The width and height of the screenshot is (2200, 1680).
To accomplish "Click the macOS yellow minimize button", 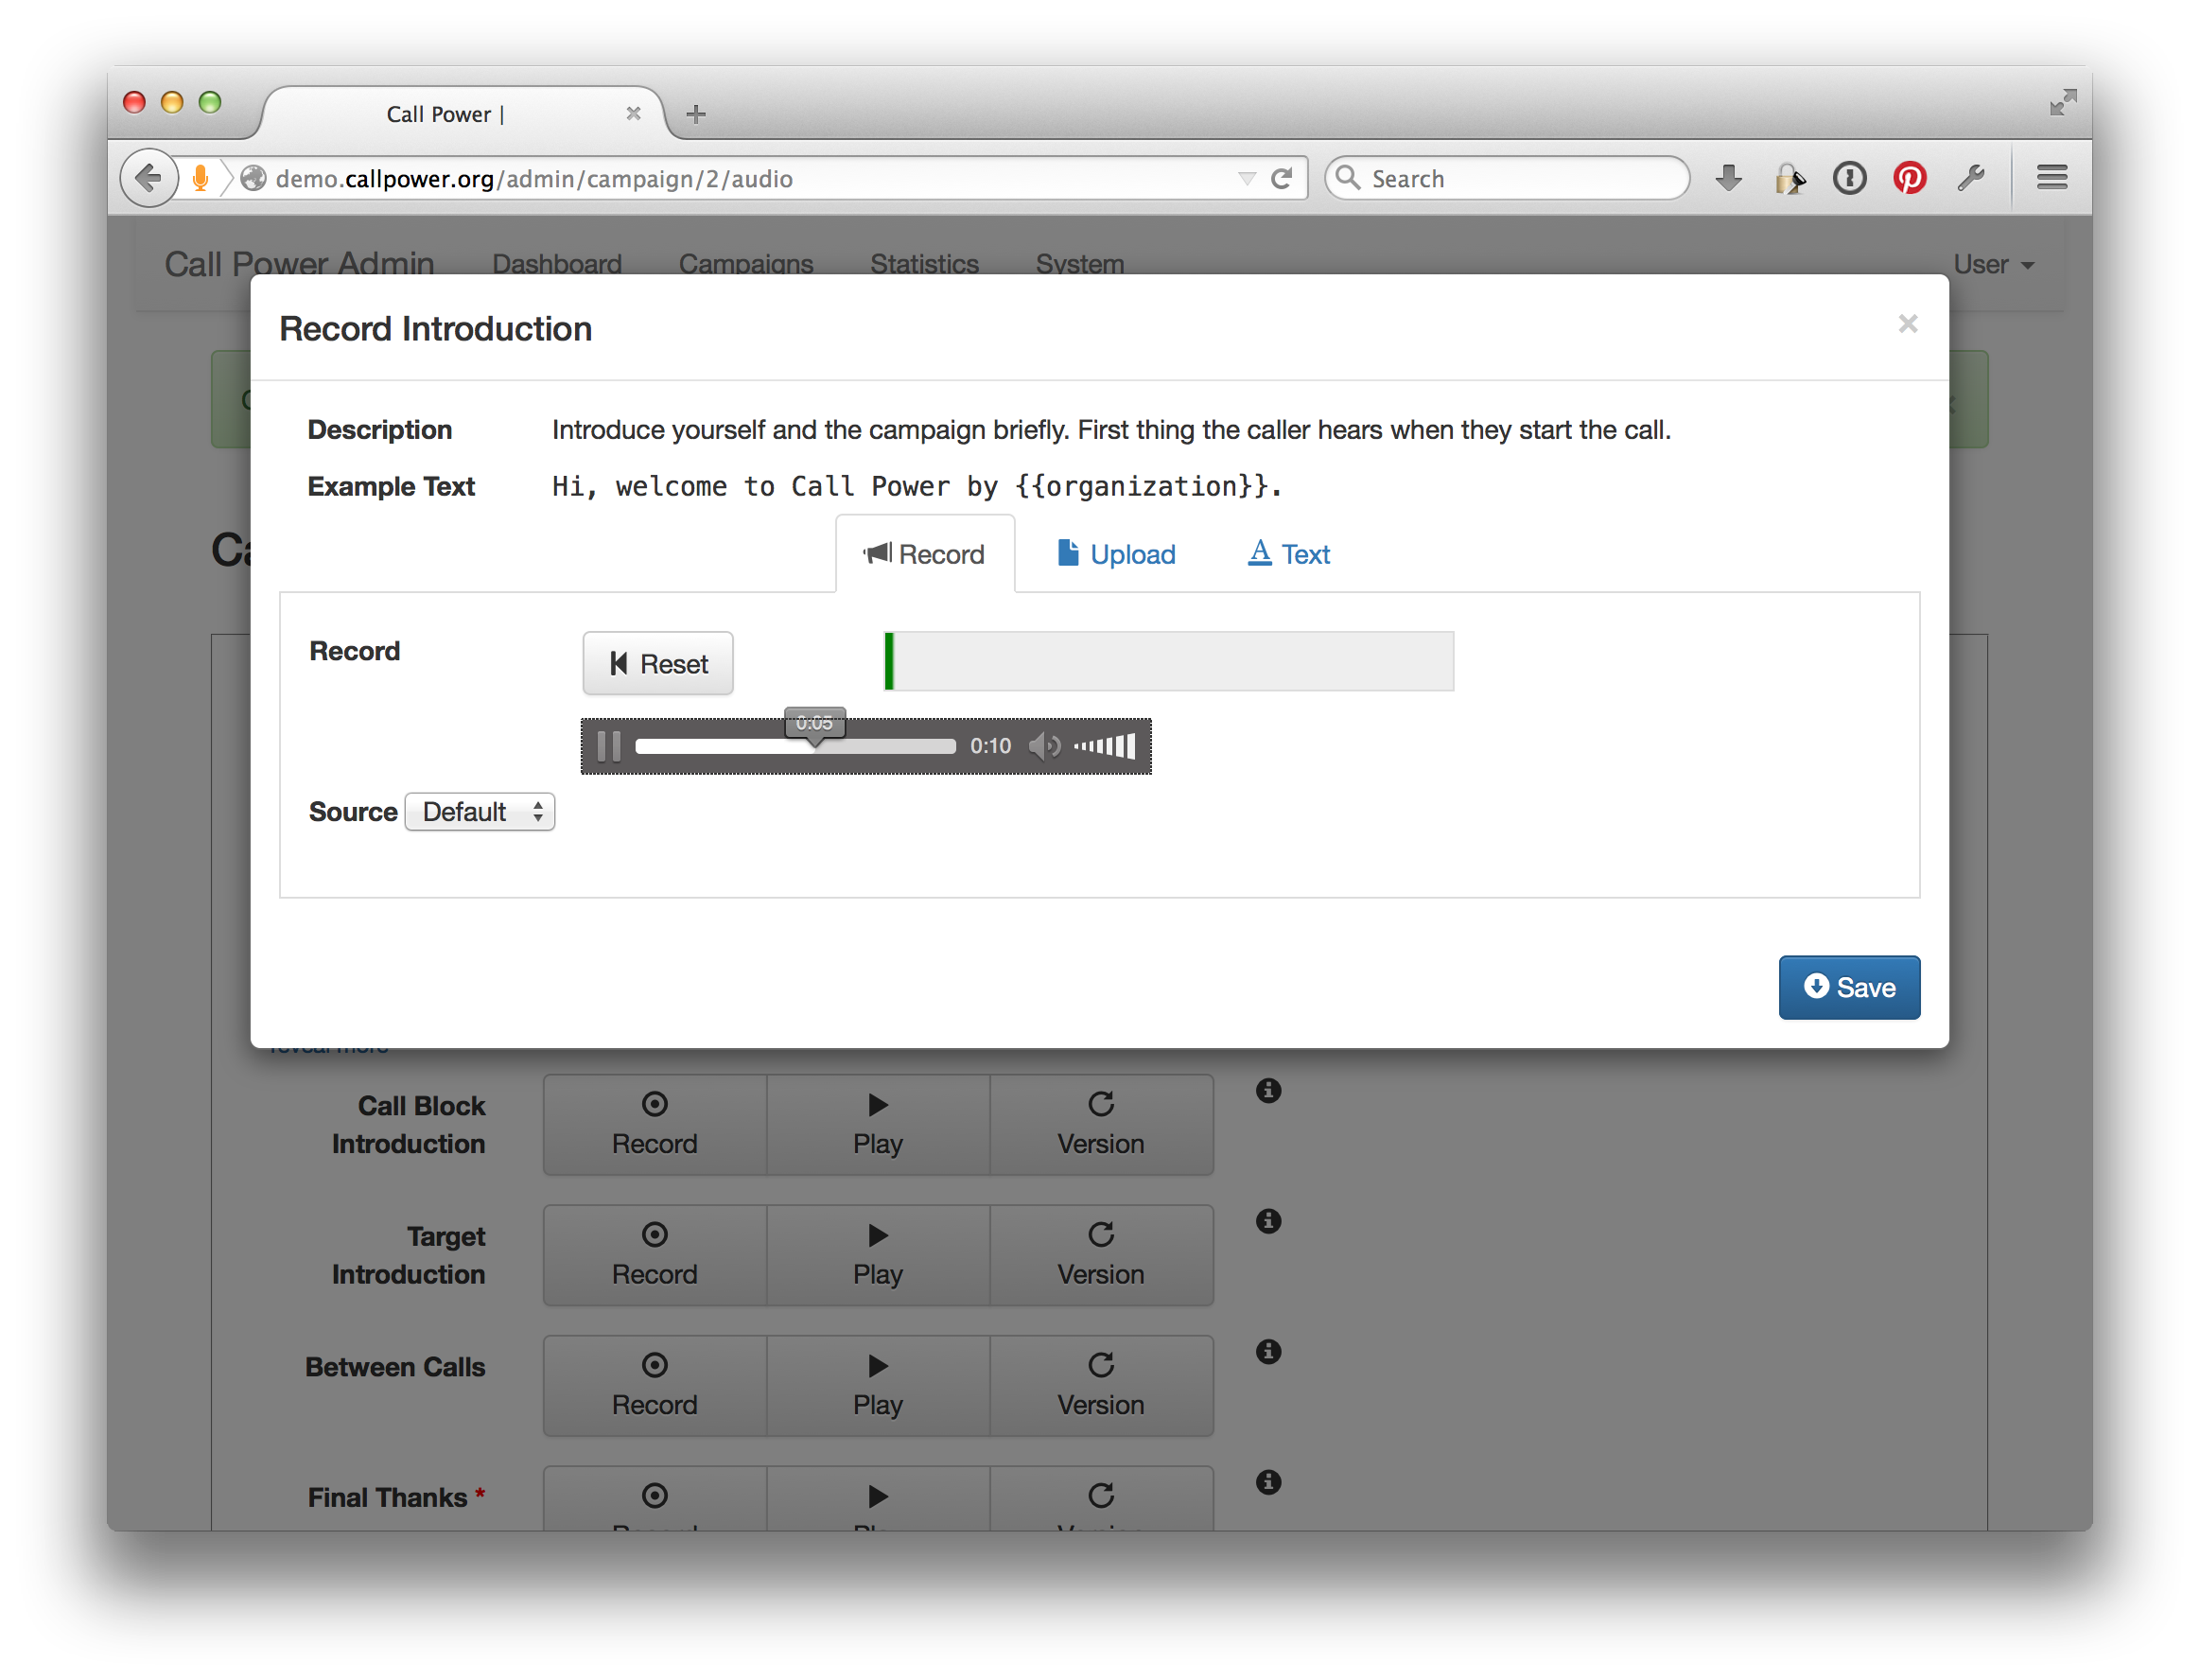I will coord(172,102).
